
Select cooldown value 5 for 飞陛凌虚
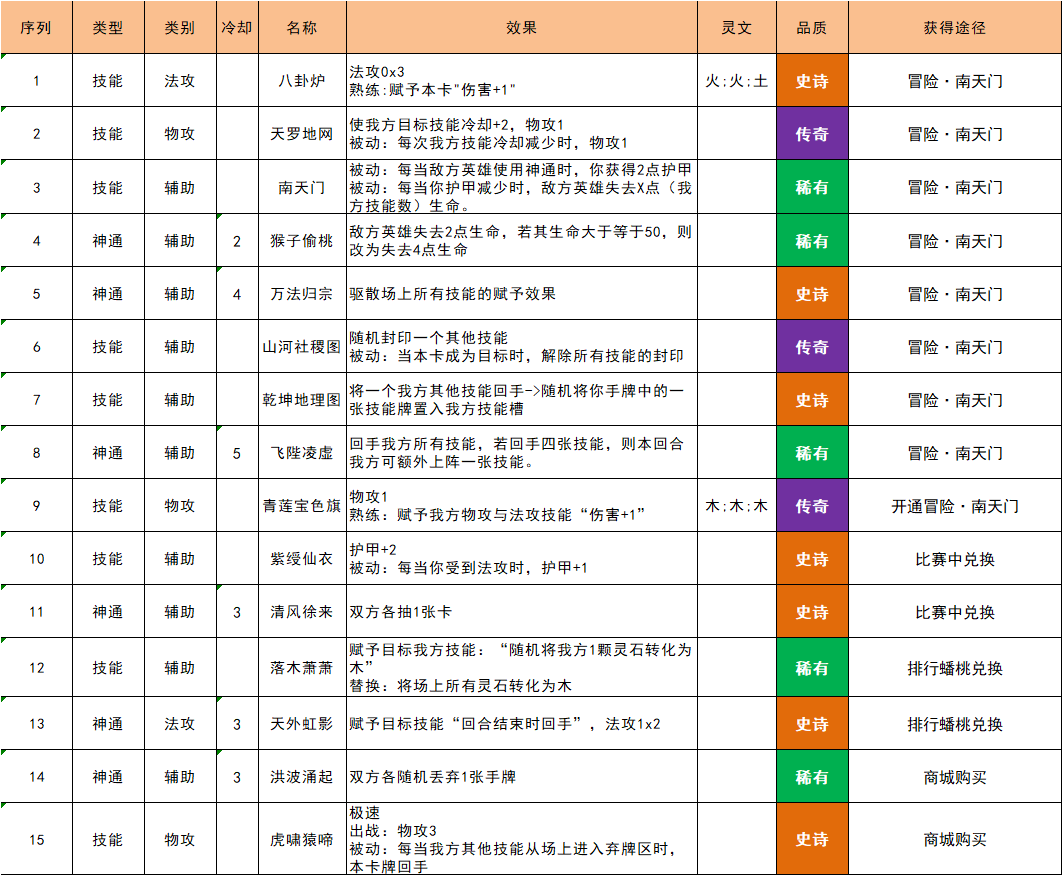pos(237,452)
